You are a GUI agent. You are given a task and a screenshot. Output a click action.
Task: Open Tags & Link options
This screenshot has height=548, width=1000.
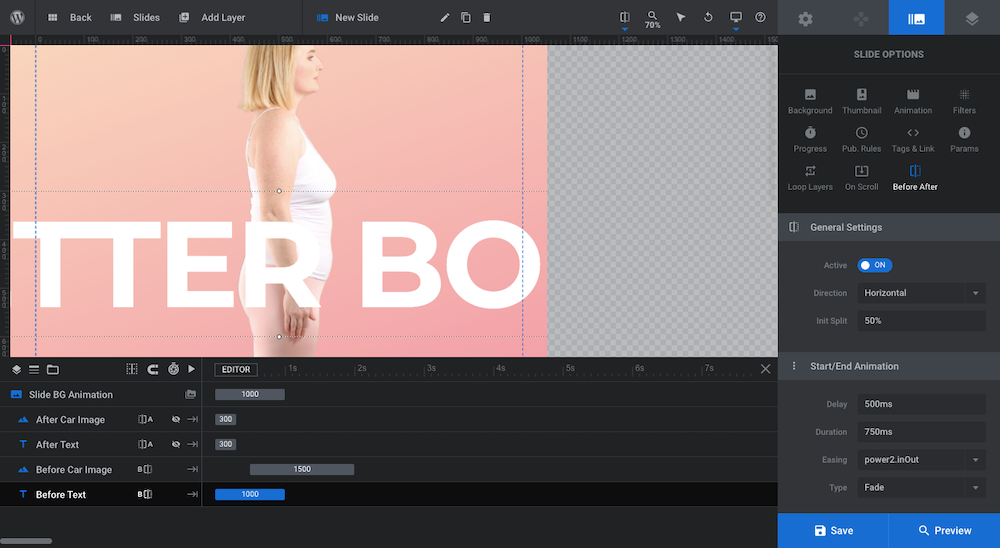(913, 140)
